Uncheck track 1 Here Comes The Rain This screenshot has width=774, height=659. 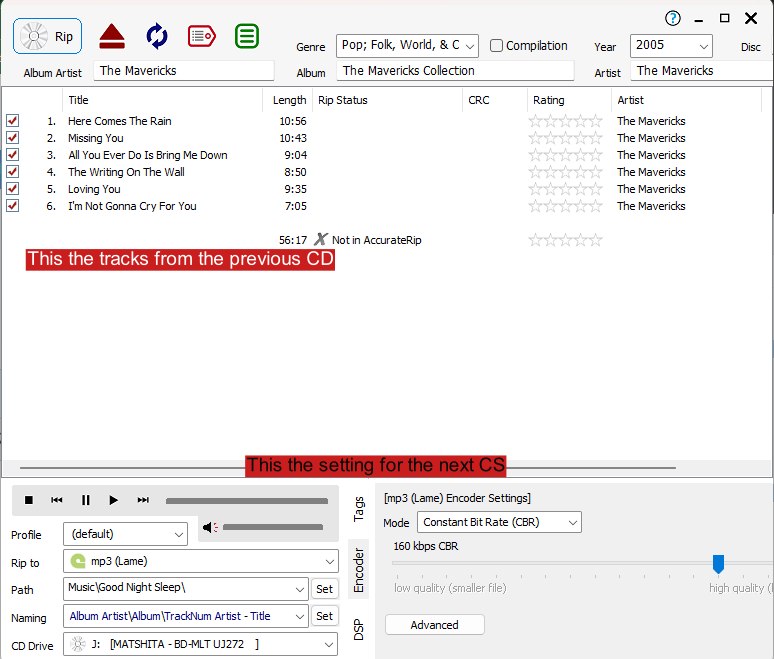12,121
